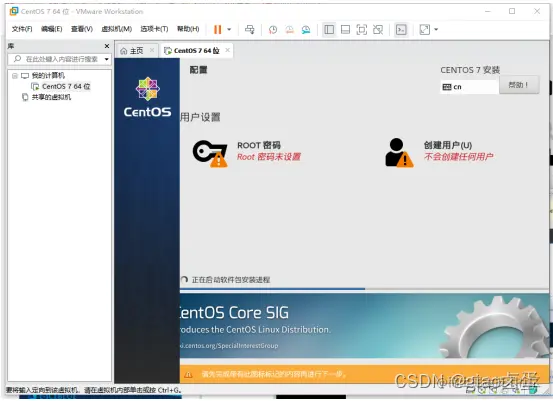Toggle the thumbnail bar view
Image resolution: width=553 pixels, height=401 pixels.
pos(345,30)
